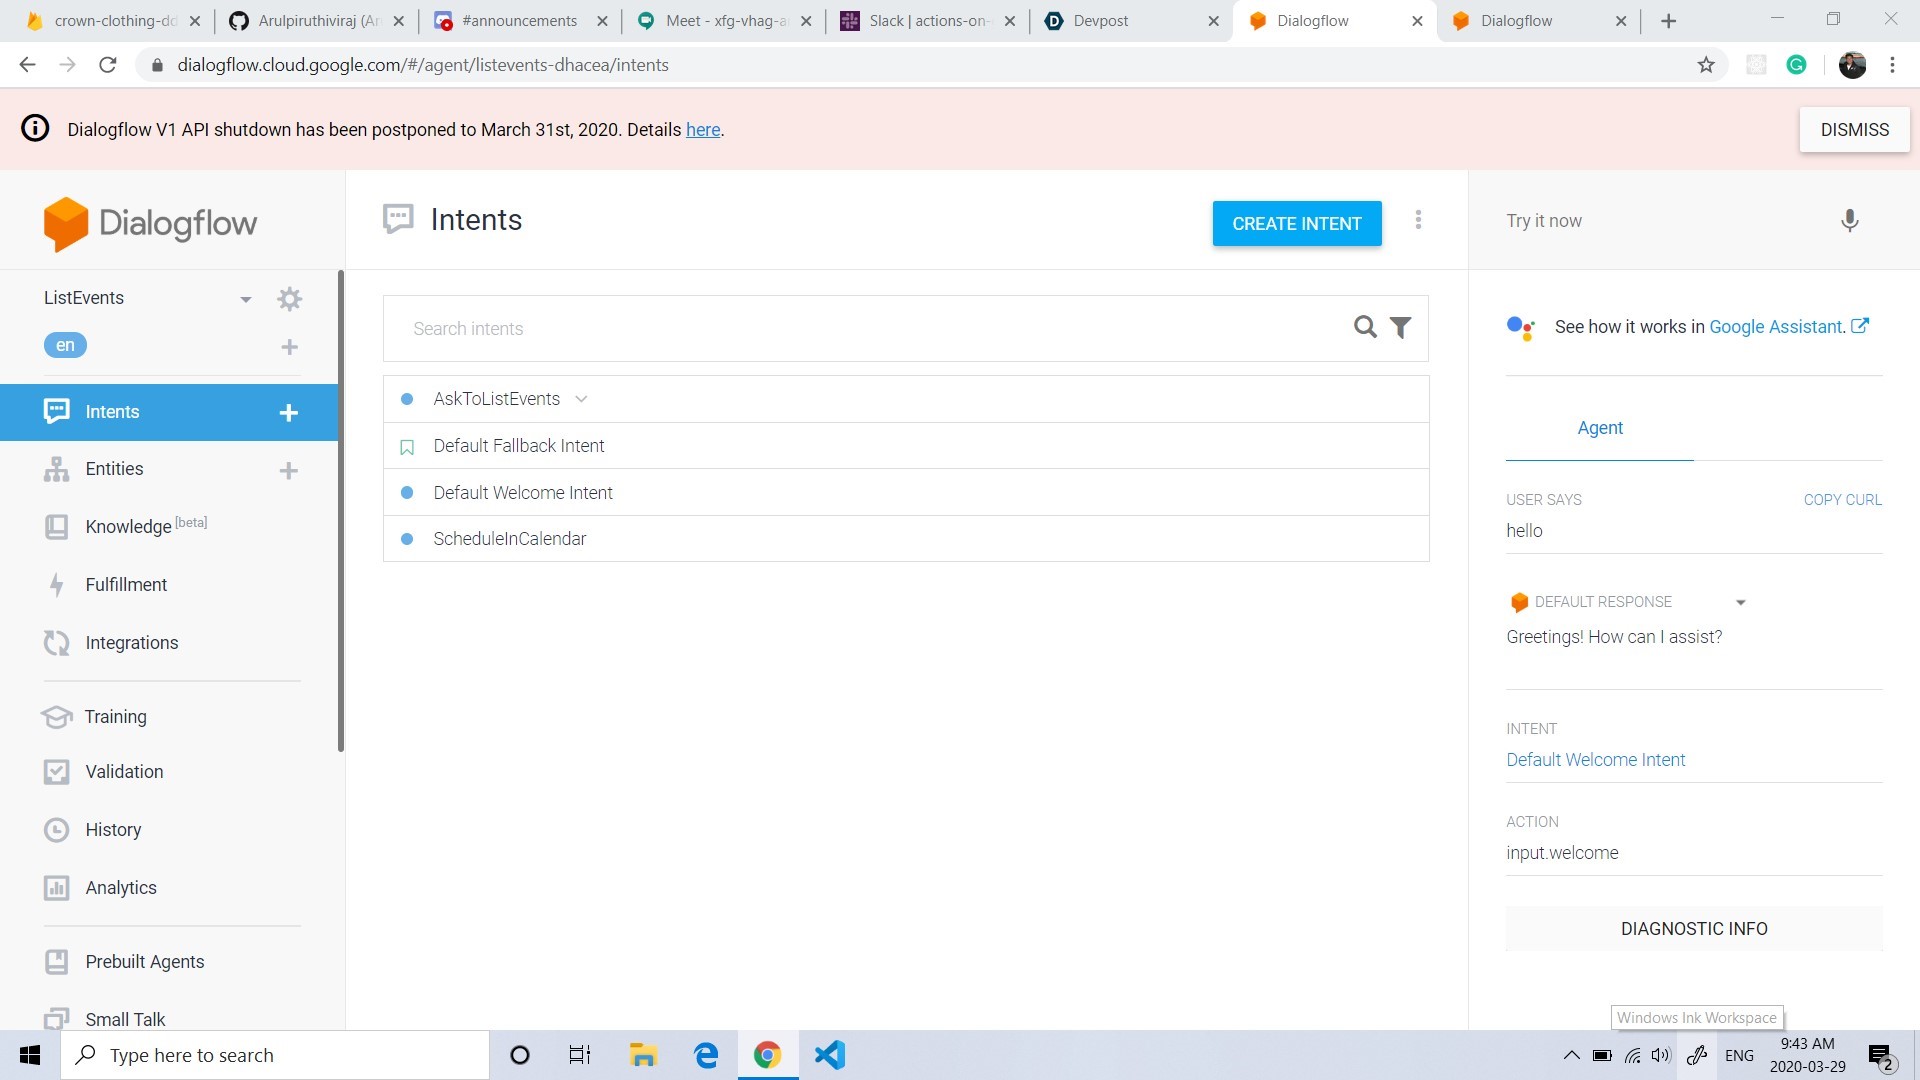Image resolution: width=1920 pixels, height=1080 pixels.
Task: Open the three-dot menu beside Create Intent
Action: 1418,221
